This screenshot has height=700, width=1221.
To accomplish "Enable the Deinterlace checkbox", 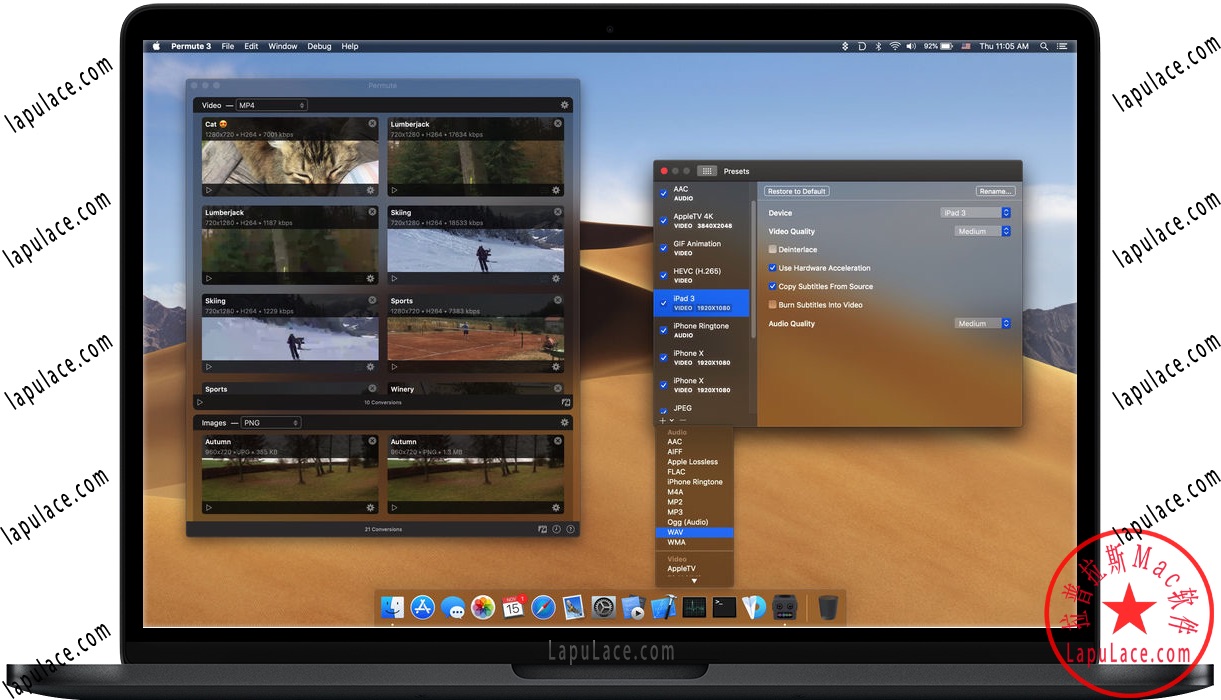I will pyautogui.click(x=774, y=249).
